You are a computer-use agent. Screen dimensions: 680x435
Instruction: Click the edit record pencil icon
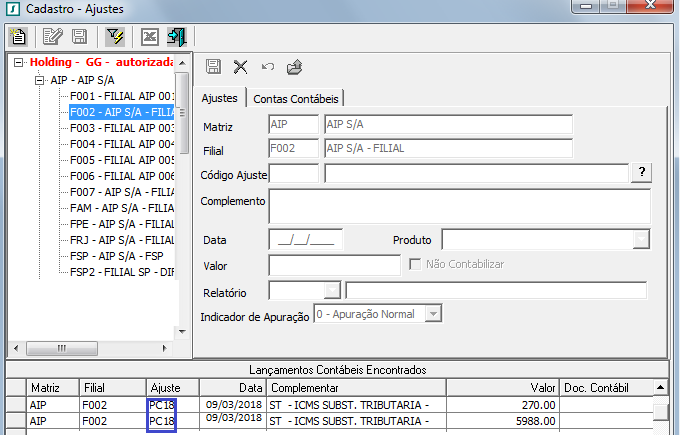pos(53,37)
